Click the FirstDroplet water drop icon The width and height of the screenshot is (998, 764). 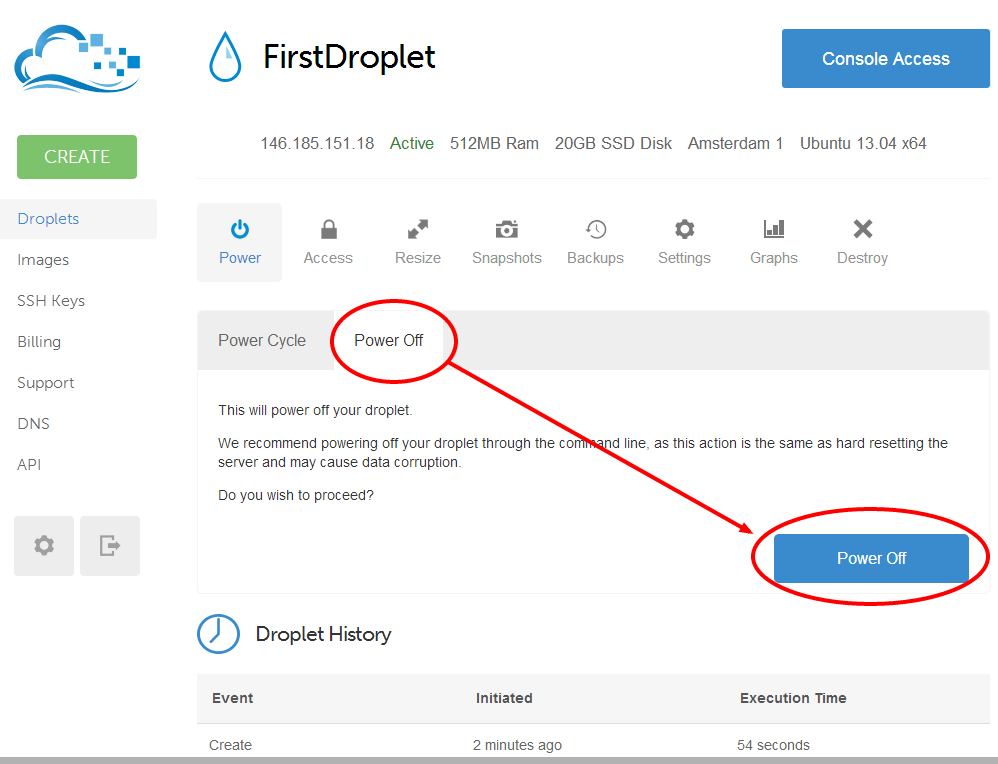point(225,57)
